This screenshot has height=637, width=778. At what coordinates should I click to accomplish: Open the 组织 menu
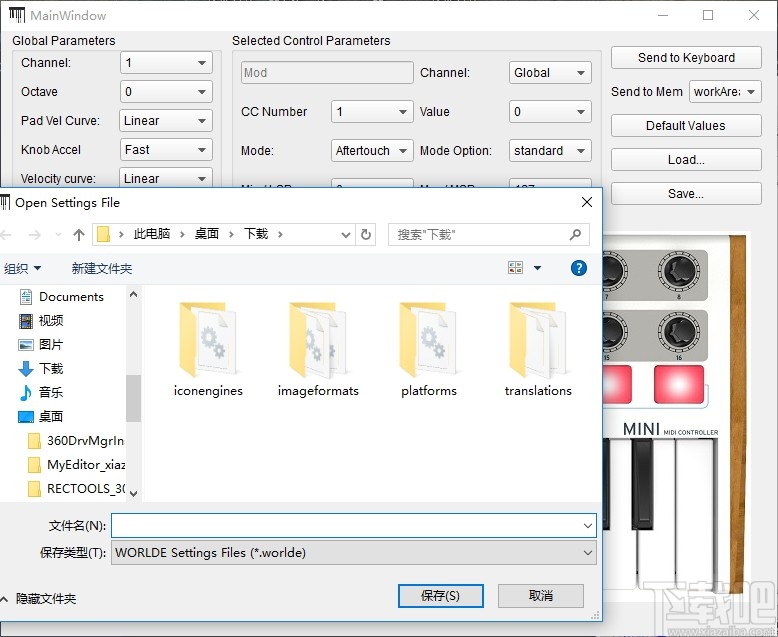click(x=23, y=268)
